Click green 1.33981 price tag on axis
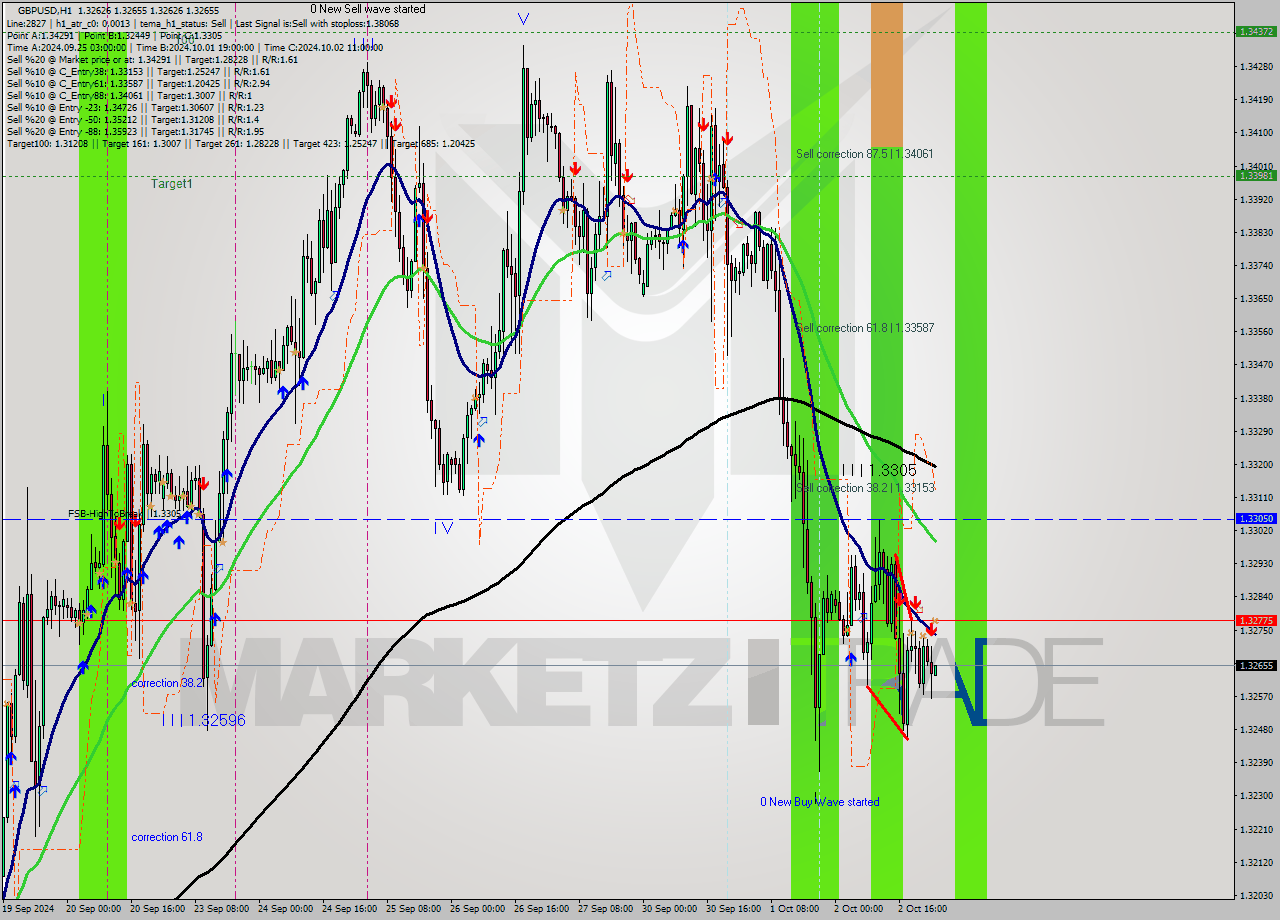 (1256, 175)
